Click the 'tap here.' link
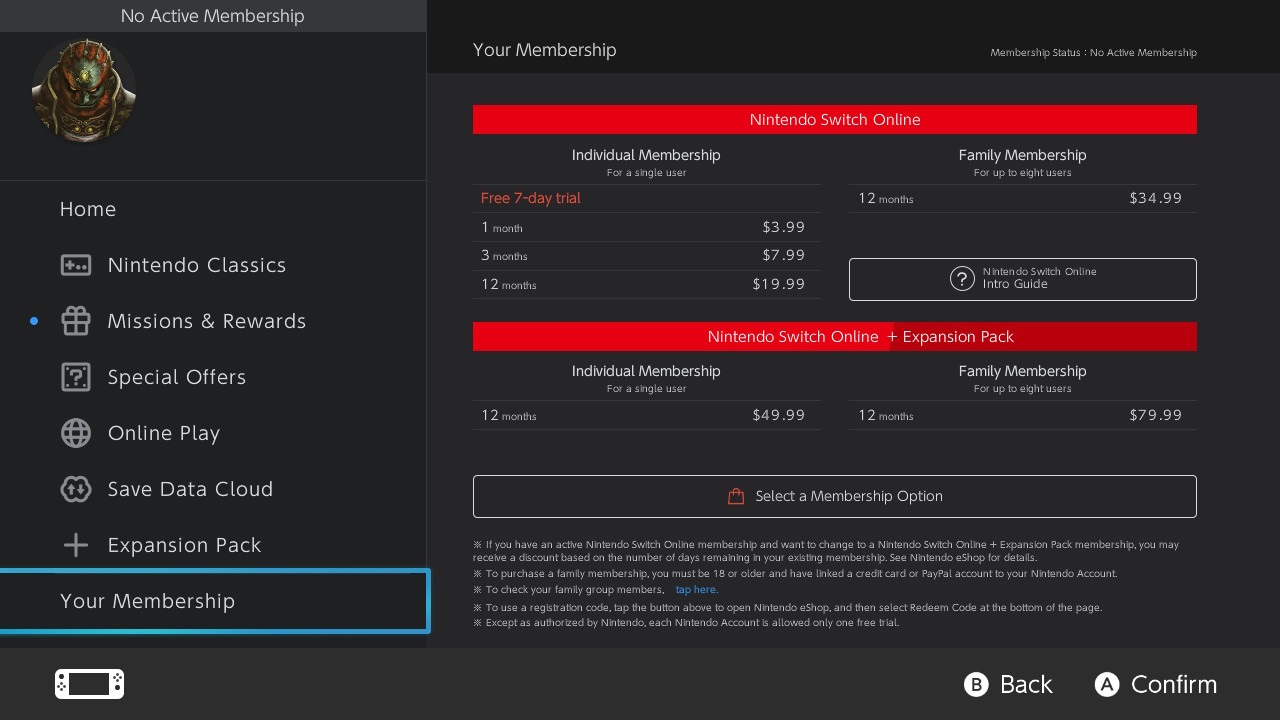The height and width of the screenshot is (720, 1280). [x=697, y=590]
